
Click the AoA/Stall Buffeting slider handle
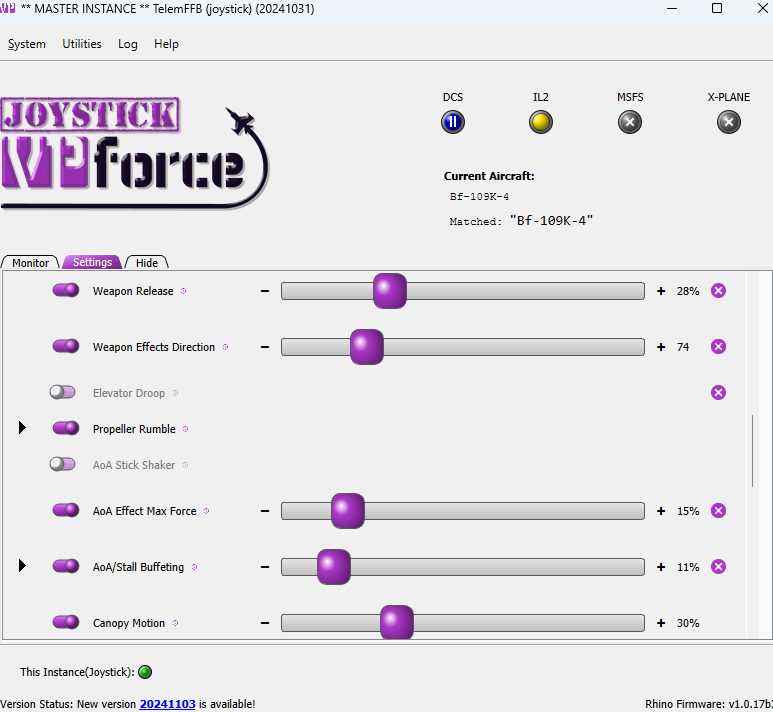(334, 567)
